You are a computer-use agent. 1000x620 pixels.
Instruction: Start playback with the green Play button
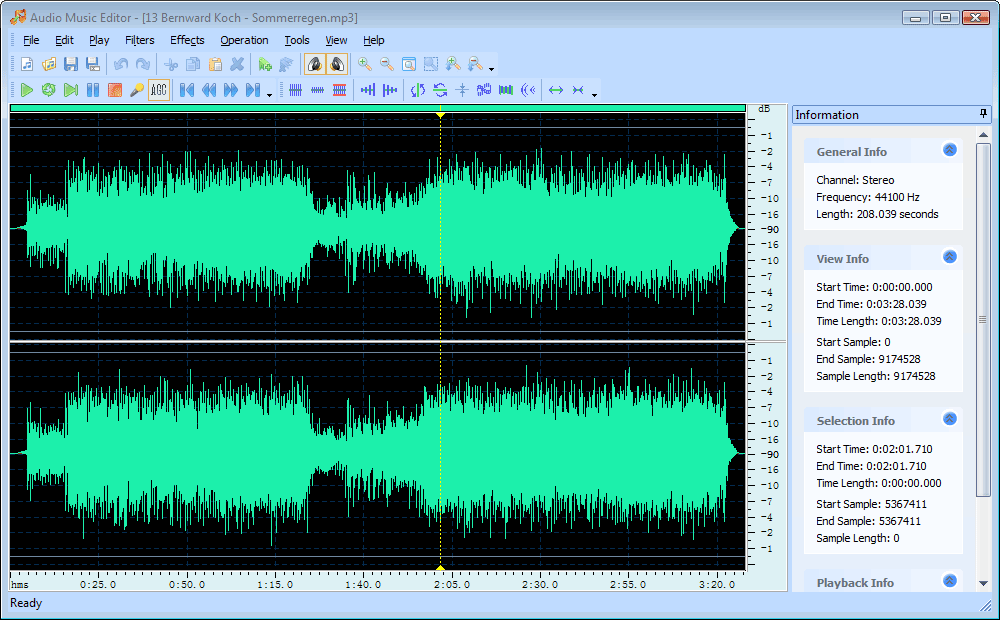(x=27, y=90)
